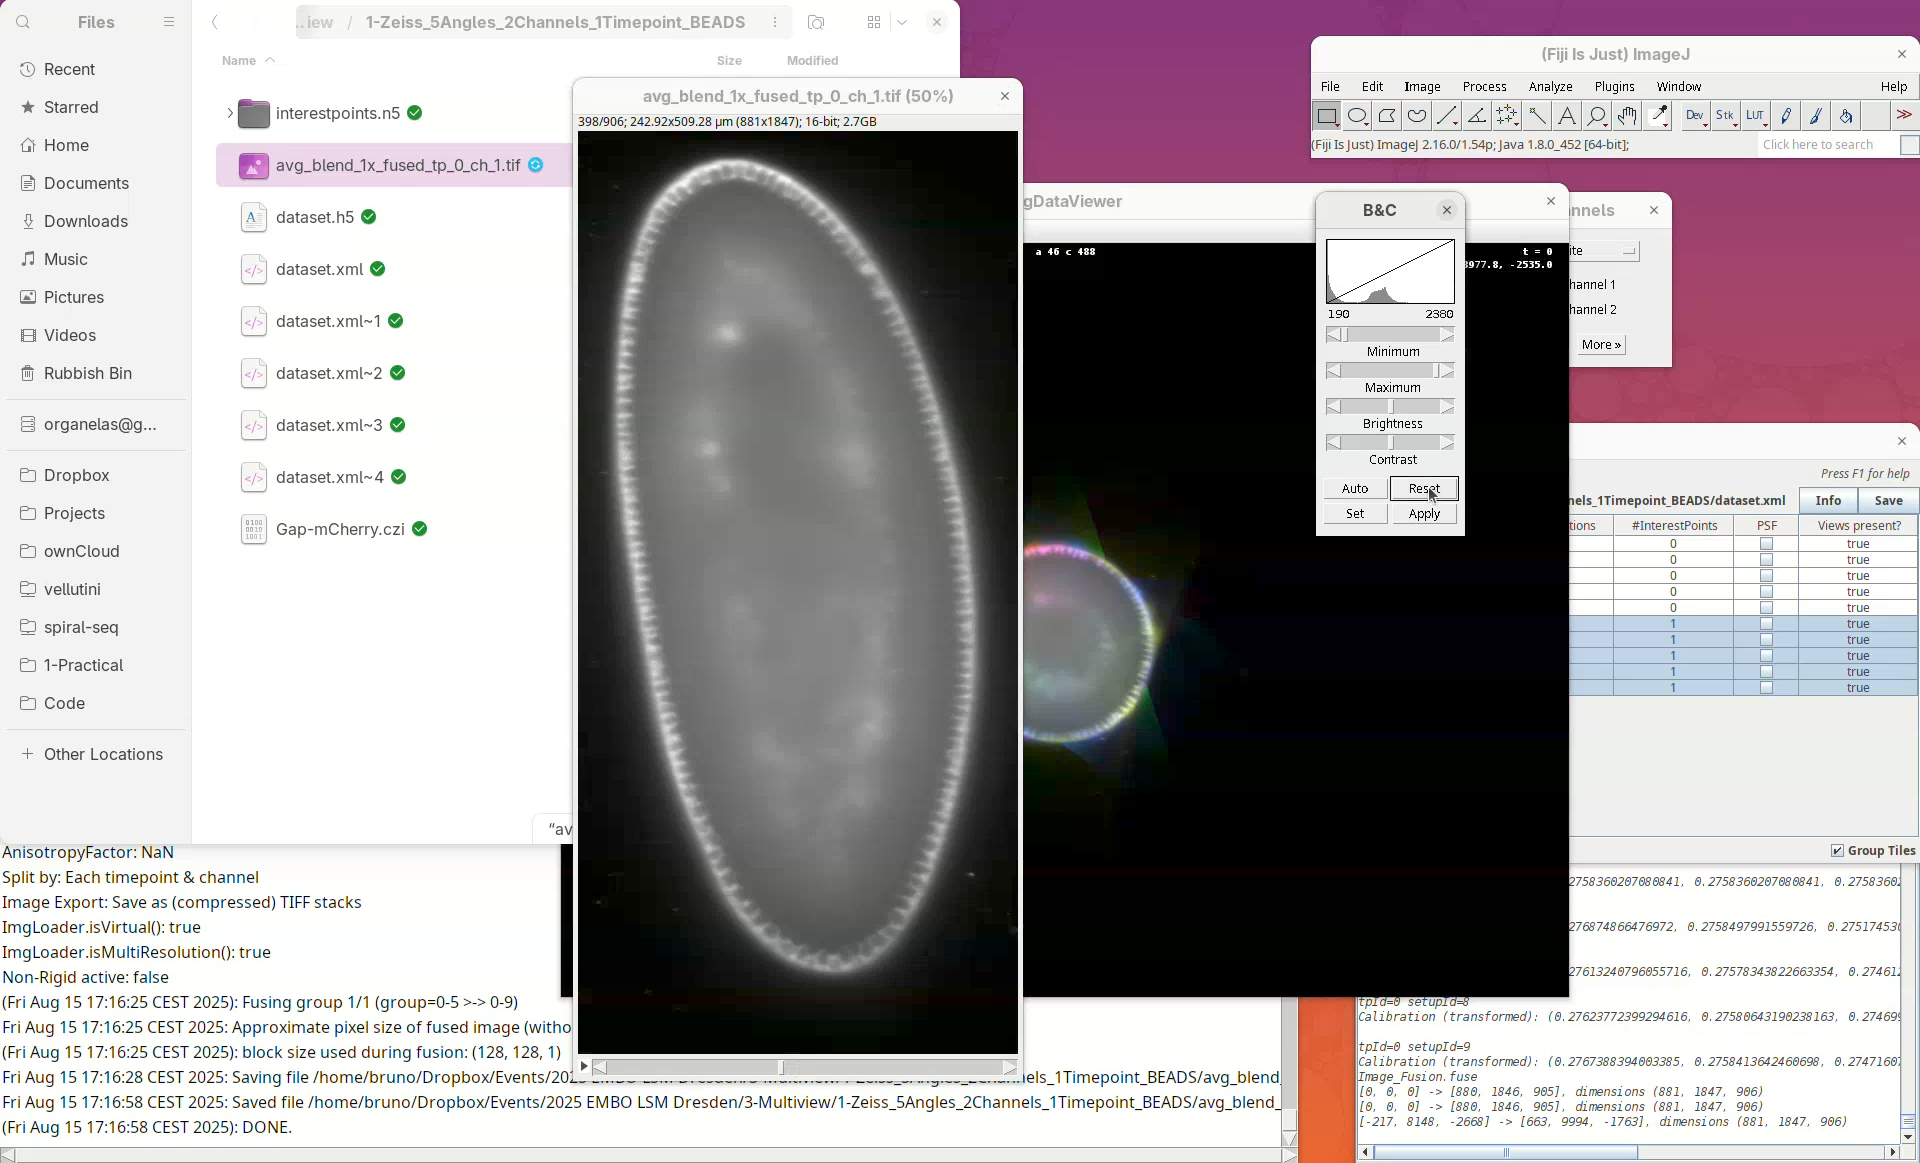This screenshot has width=1920, height=1163.
Task: Select the Hand scrolling tool
Action: pyautogui.click(x=1627, y=116)
